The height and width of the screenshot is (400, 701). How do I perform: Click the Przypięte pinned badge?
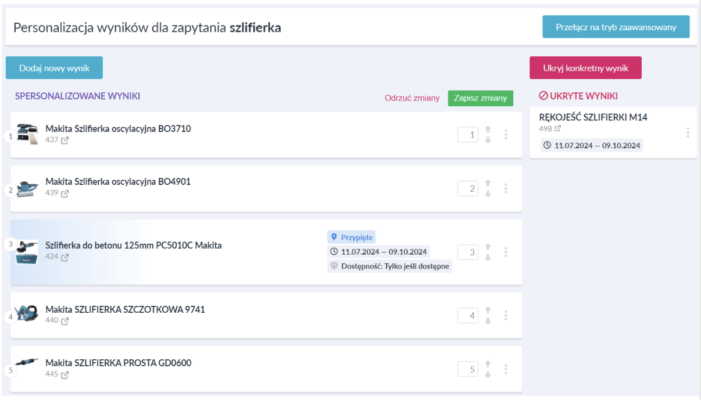point(351,237)
